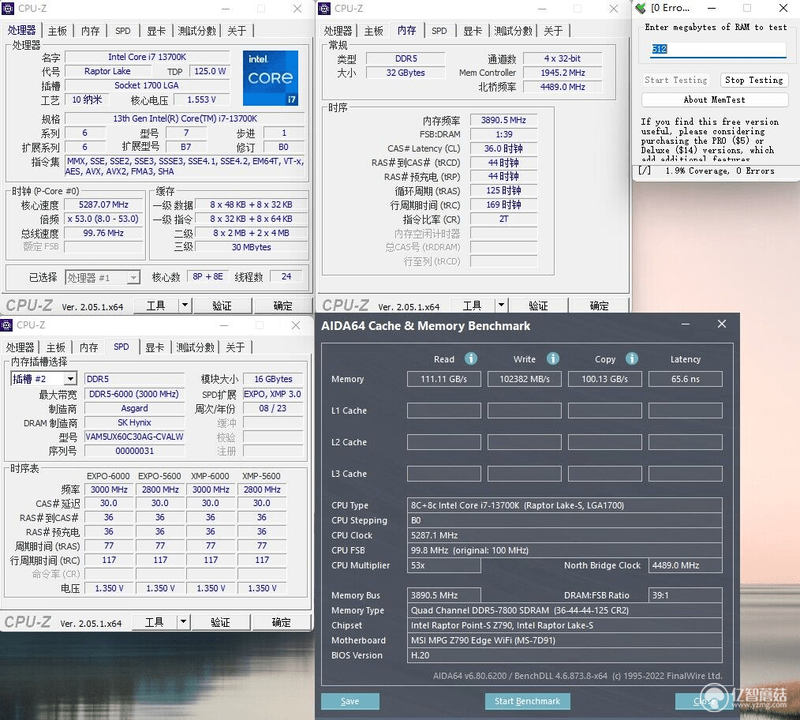Viewport: 800px width, 720px height.
Task: Click the 102382 MB/s memory write result
Action: point(524,379)
